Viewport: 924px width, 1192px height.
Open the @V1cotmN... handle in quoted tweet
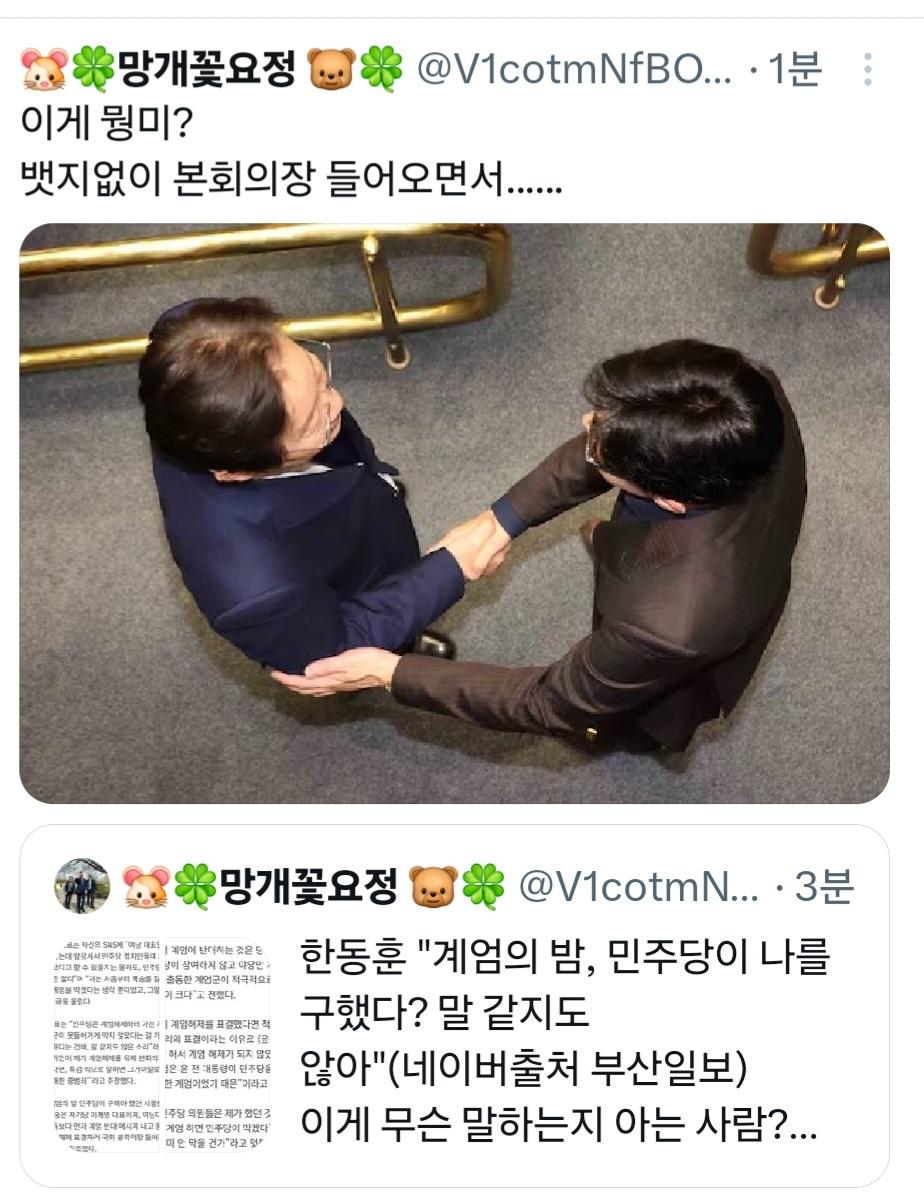click(x=639, y=886)
